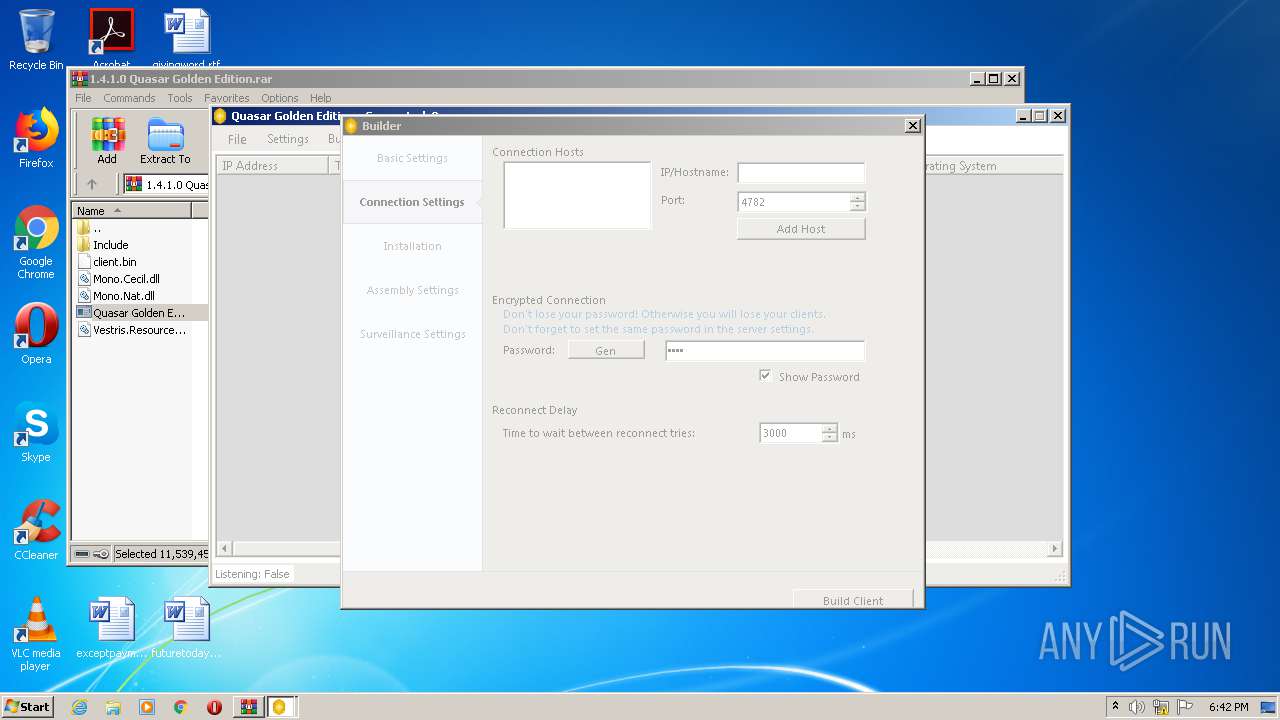Open Acrobat Reader desktop shortcut

coord(111,38)
